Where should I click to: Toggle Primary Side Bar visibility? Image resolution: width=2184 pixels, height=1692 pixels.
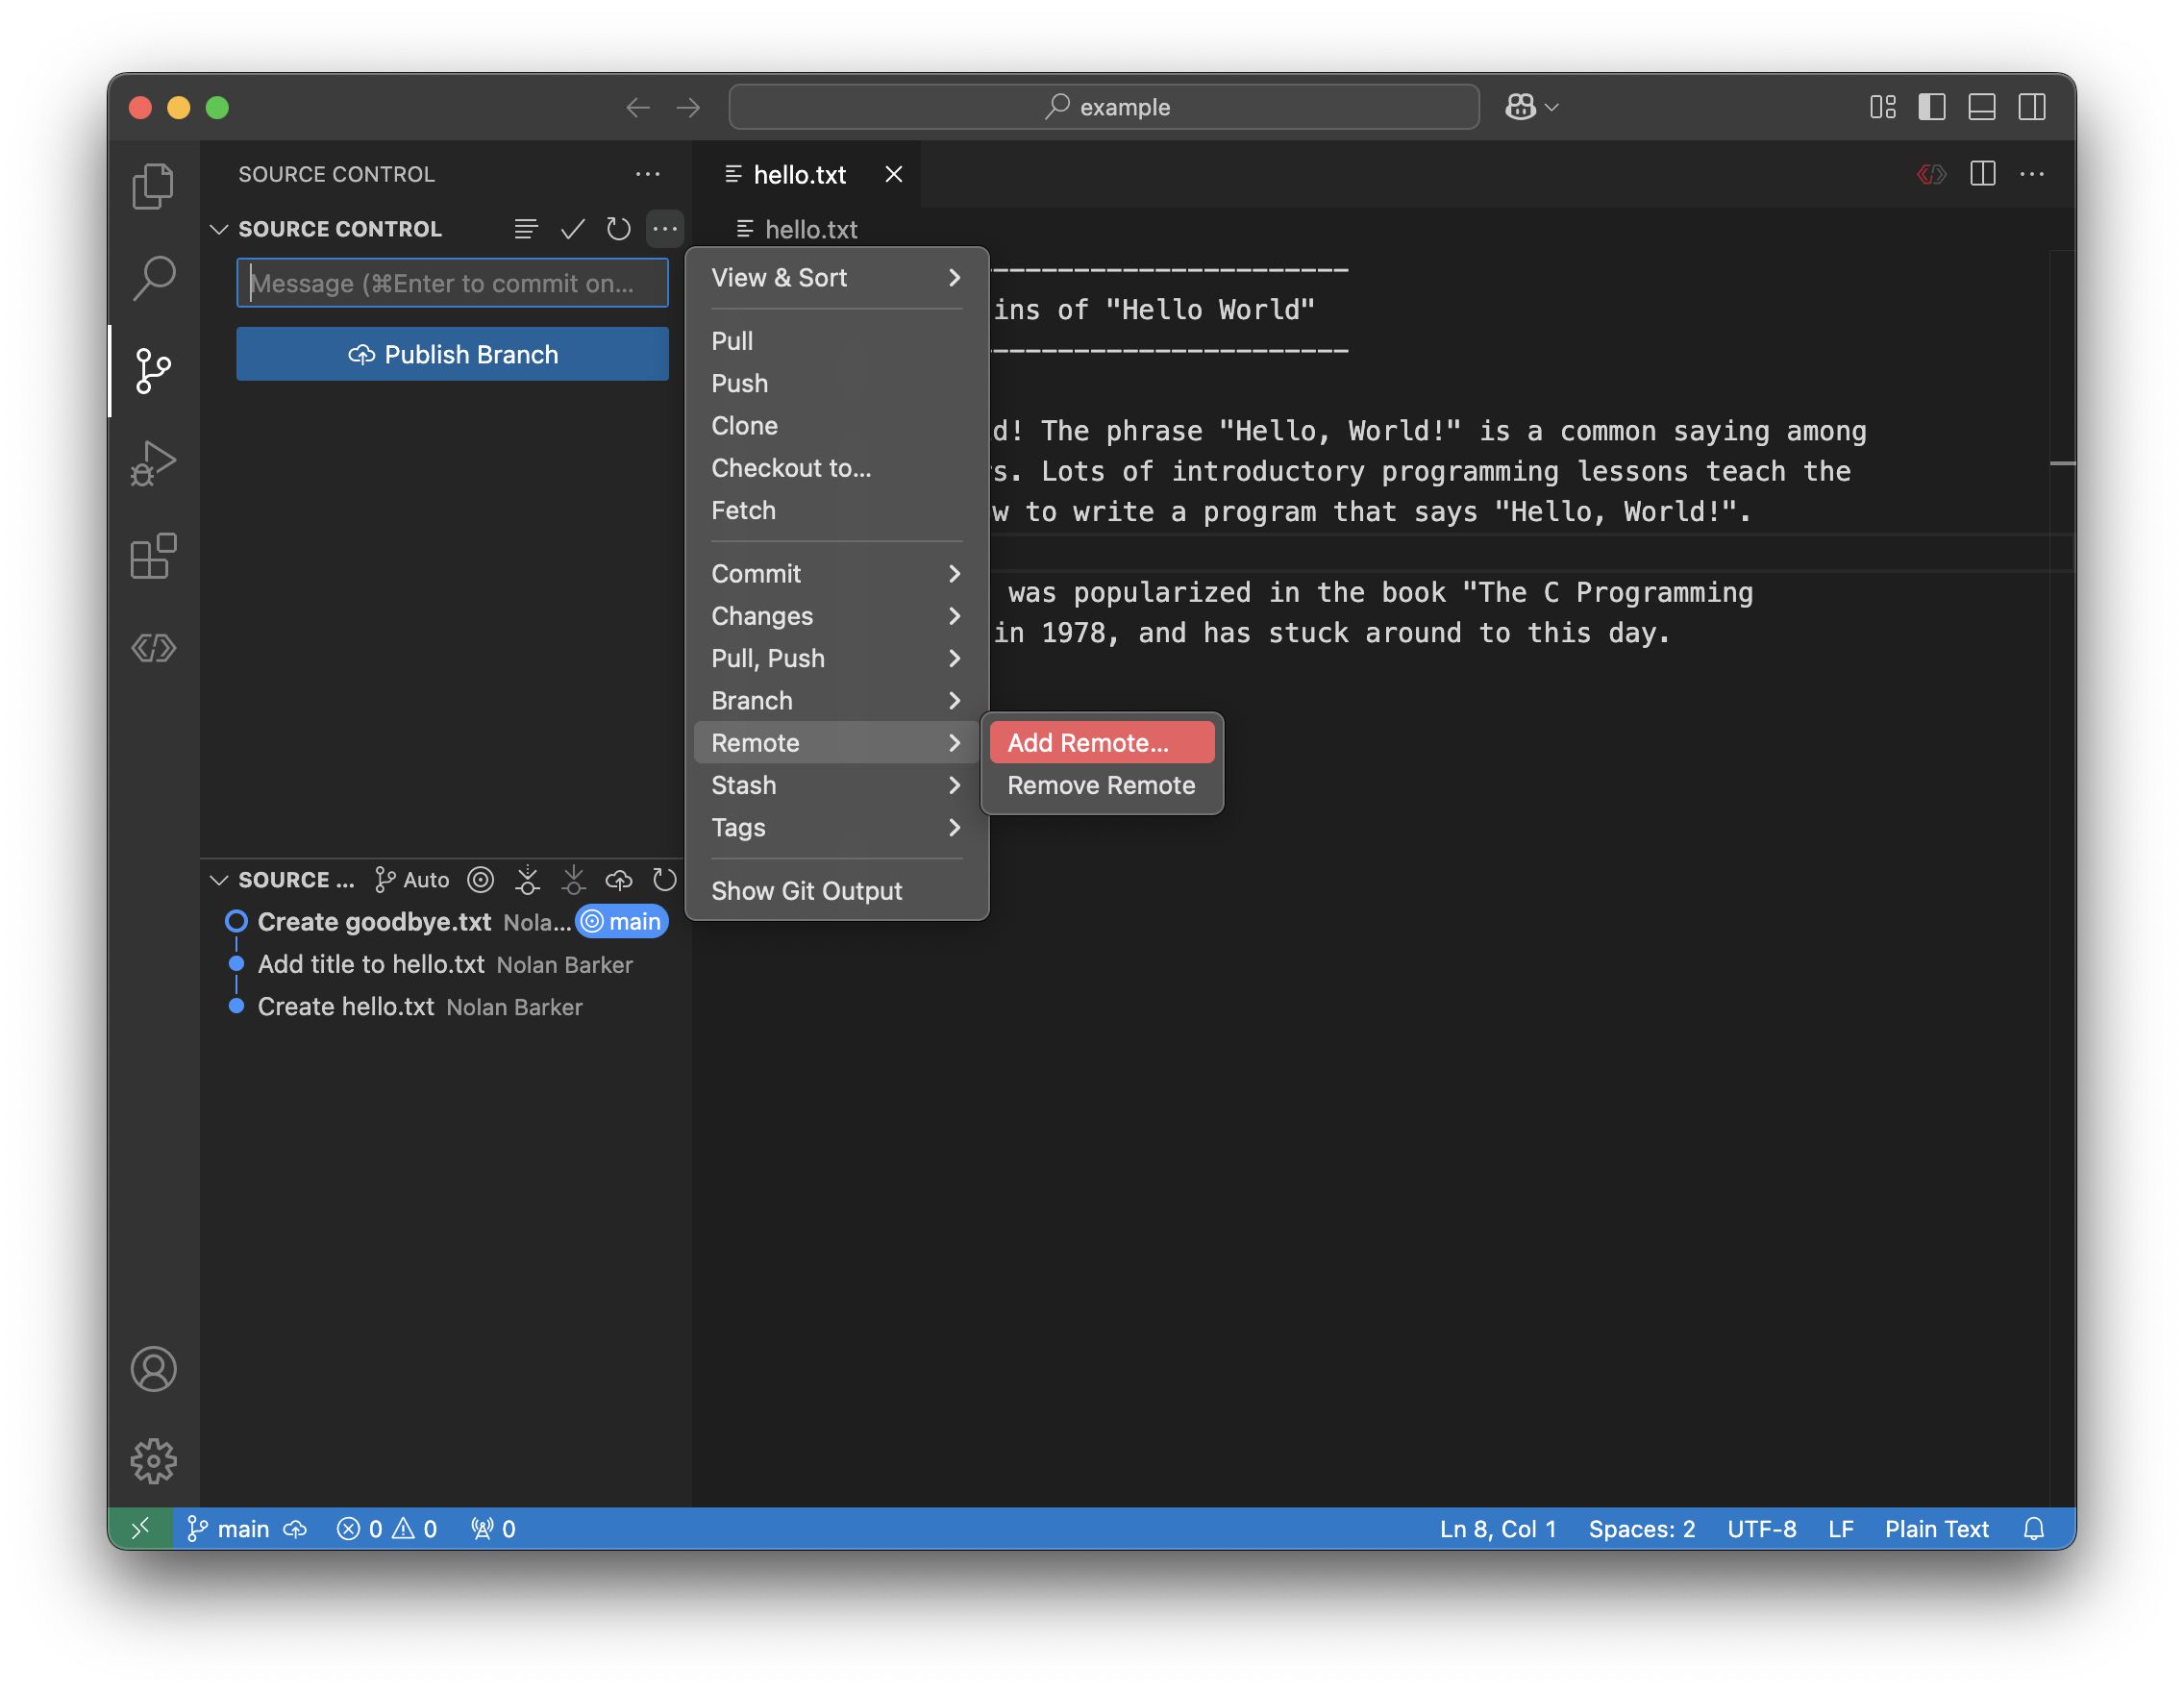(x=1932, y=107)
